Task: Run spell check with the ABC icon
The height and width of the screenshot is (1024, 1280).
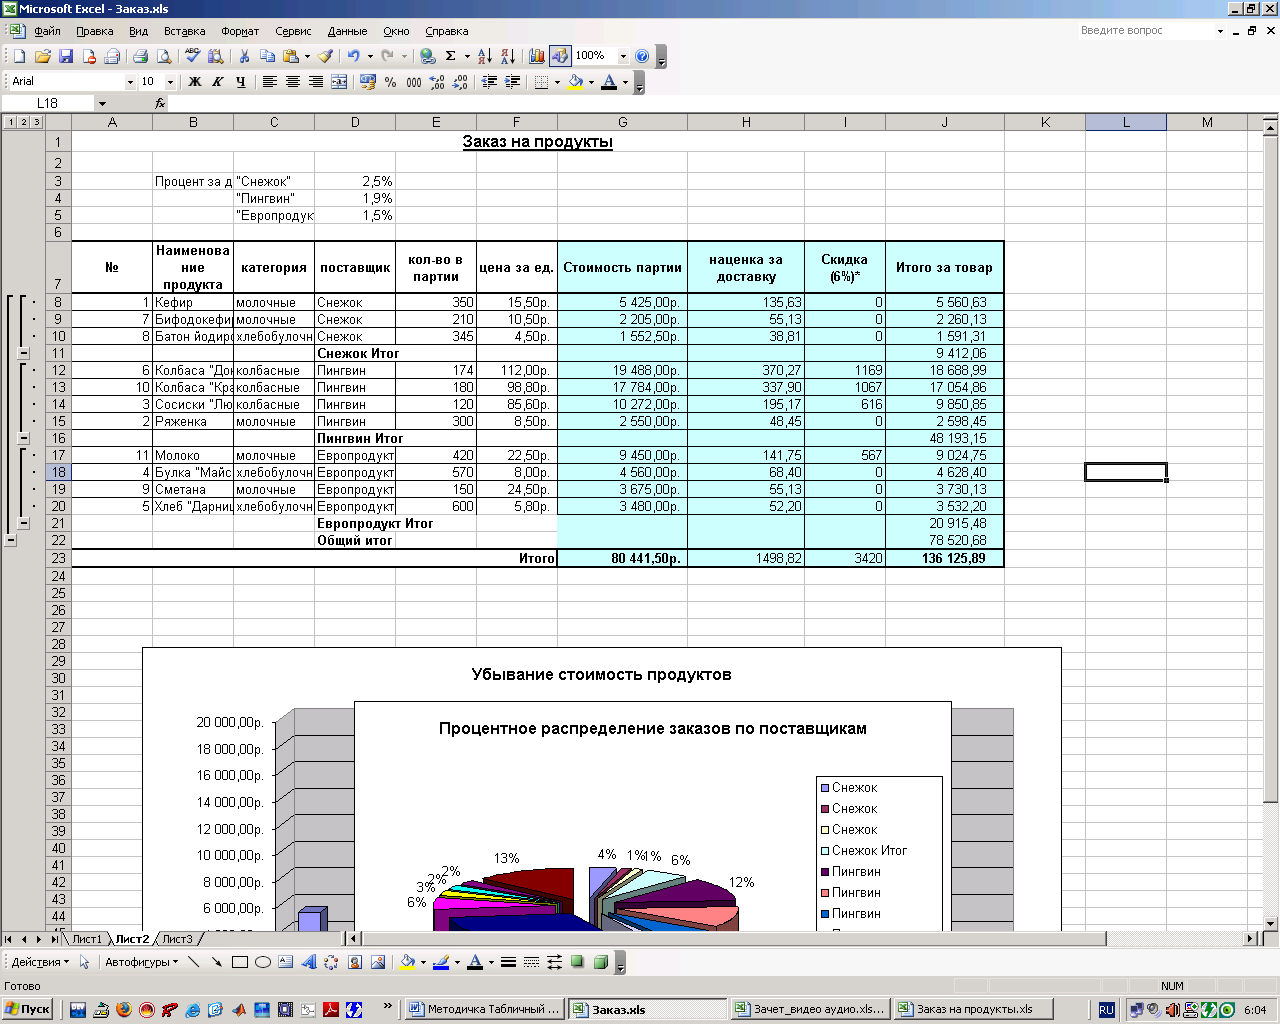Action: click(x=193, y=56)
